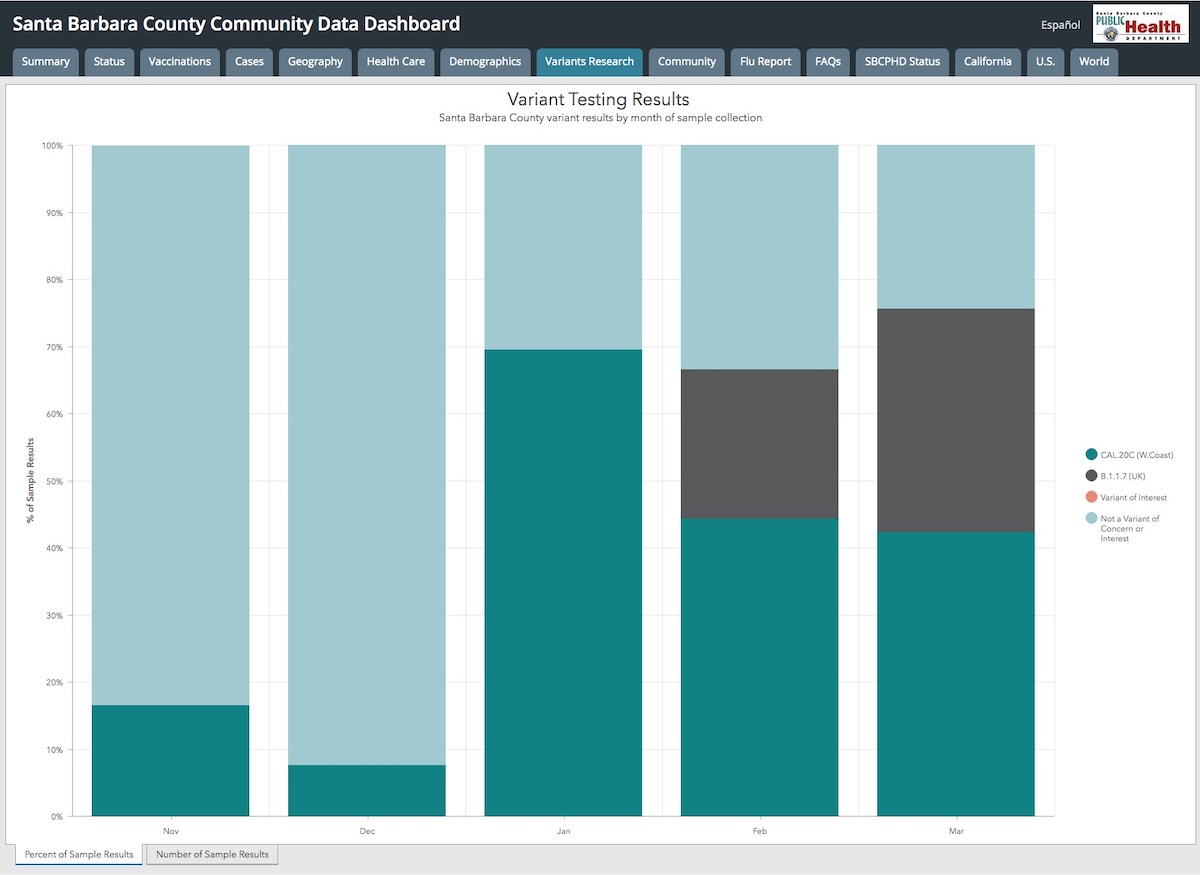Open the FAQs tab

(x=828, y=62)
